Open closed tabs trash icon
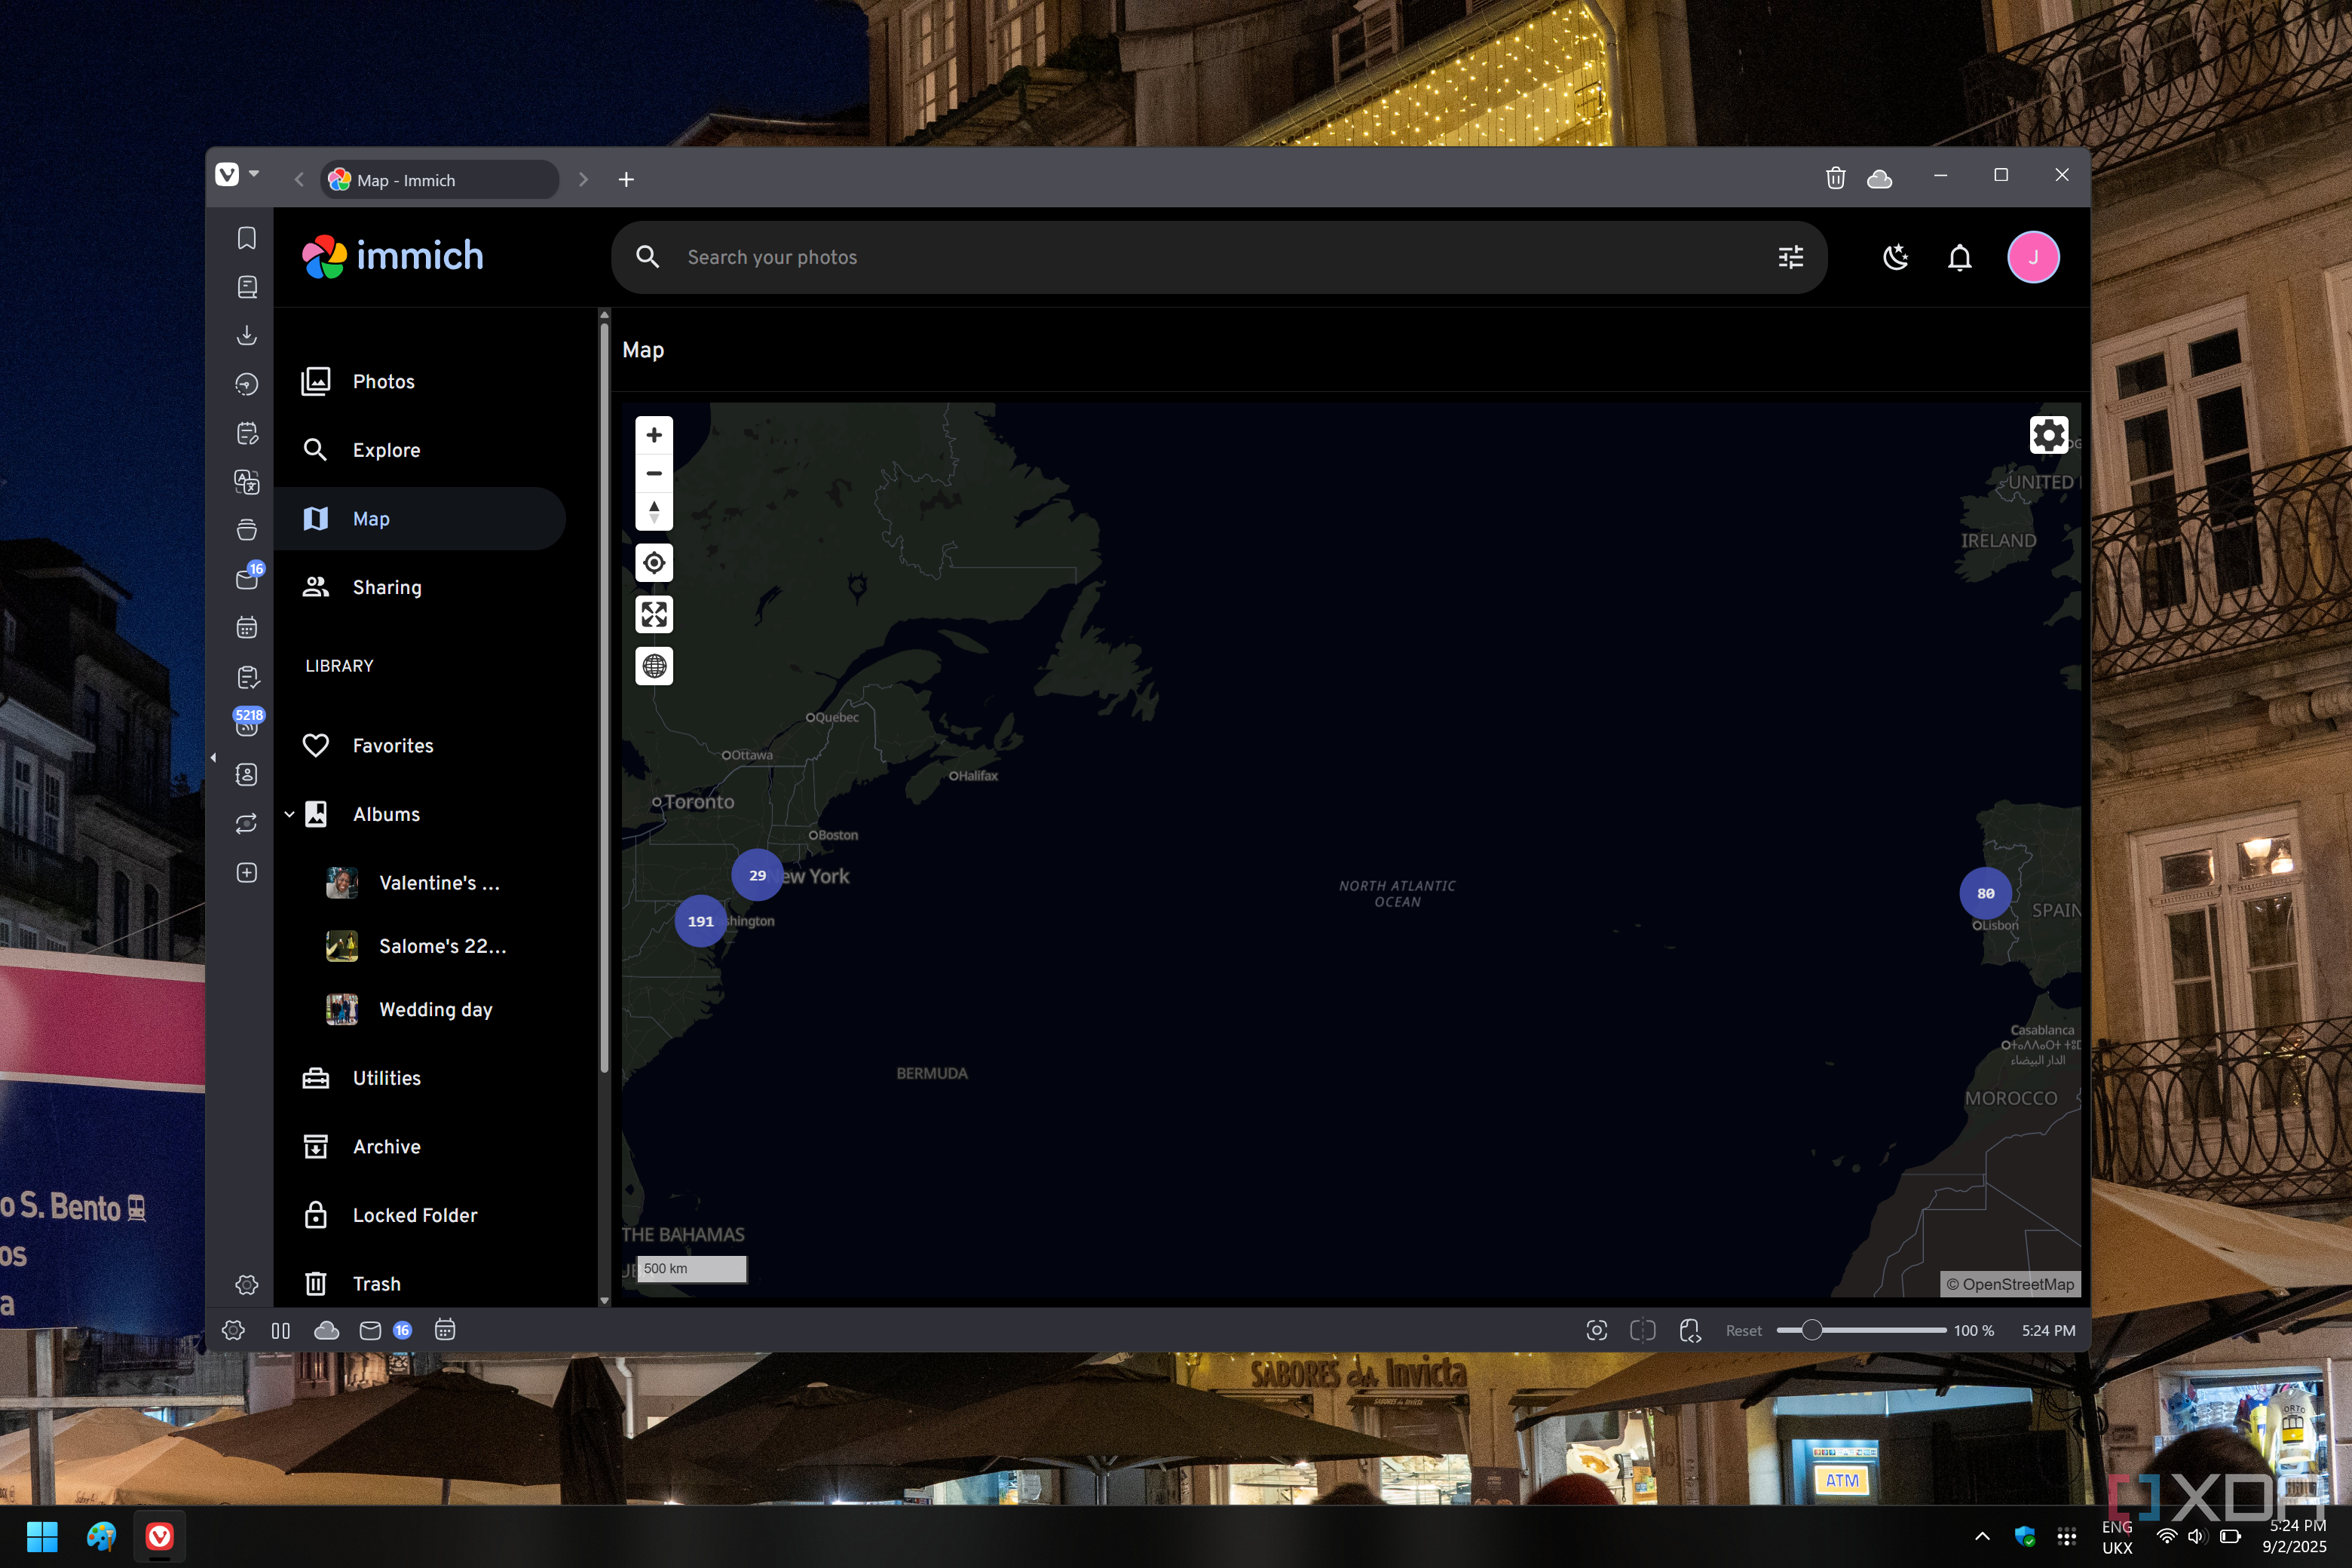This screenshot has width=2352, height=1568. click(1835, 179)
